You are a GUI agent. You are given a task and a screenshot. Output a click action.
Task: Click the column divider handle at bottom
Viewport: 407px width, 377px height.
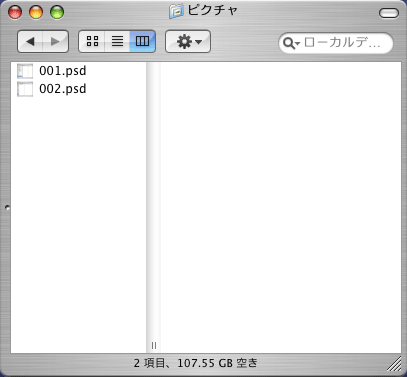pyautogui.click(x=154, y=345)
